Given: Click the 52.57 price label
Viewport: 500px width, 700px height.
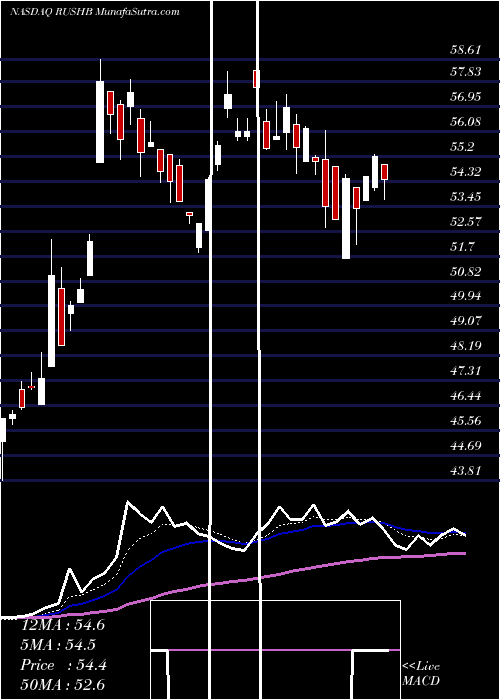Looking at the screenshot, I should coord(465,221).
